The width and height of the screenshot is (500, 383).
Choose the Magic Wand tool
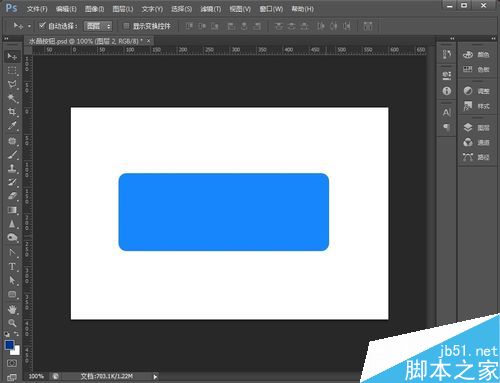(x=12, y=98)
